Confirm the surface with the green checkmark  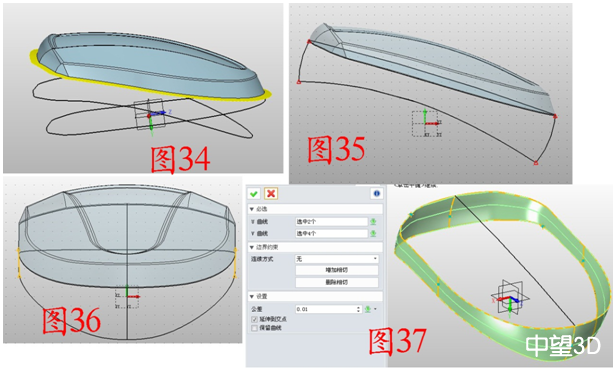(x=254, y=194)
